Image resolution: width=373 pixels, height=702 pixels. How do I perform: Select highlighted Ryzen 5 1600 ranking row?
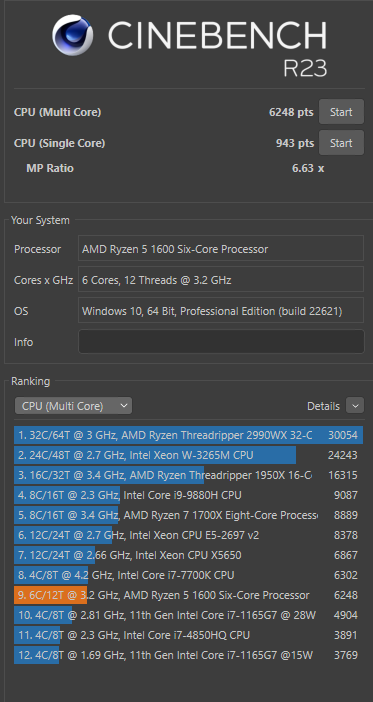click(x=188, y=595)
